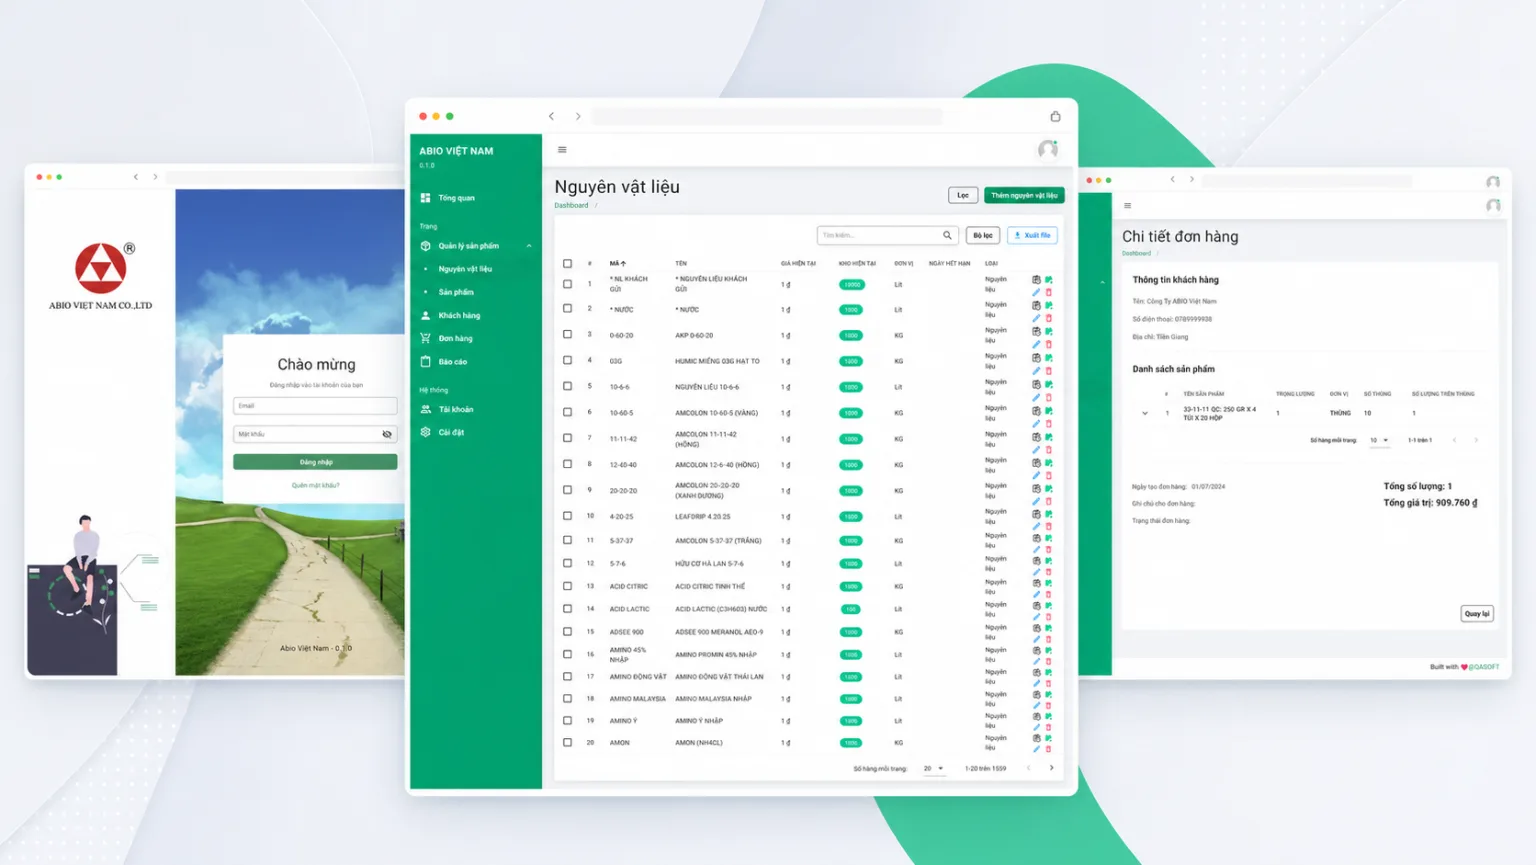The height and width of the screenshot is (865, 1536).
Task: Click the Lọc button
Action: [x=963, y=195]
